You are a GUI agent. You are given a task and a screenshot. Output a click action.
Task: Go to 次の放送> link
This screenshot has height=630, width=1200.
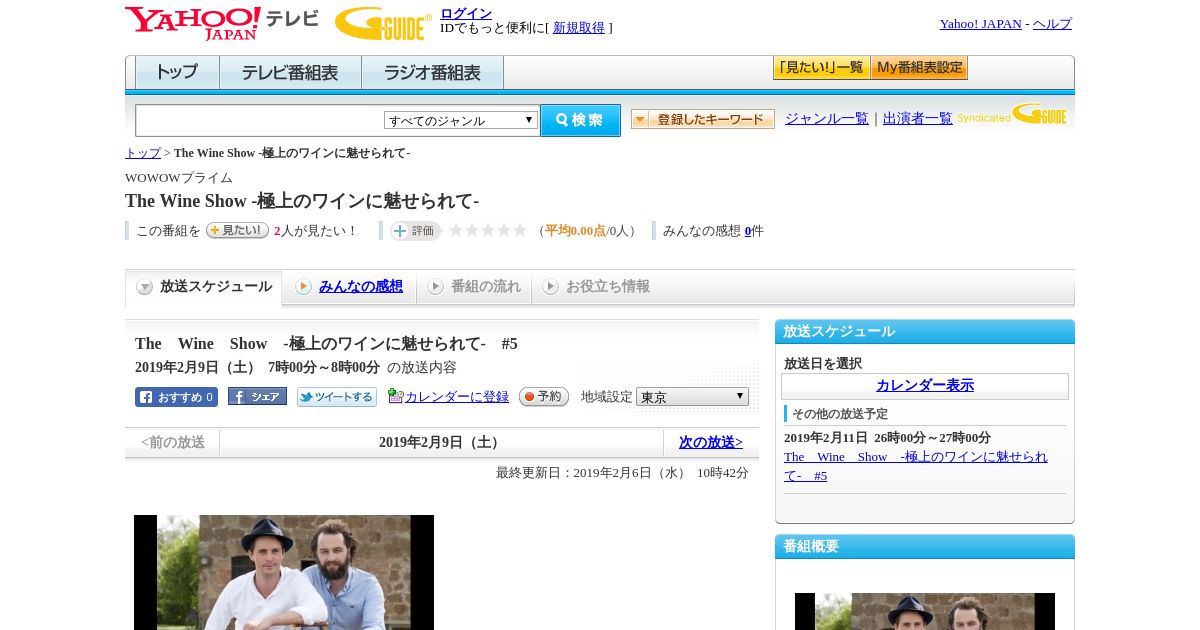tap(711, 442)
